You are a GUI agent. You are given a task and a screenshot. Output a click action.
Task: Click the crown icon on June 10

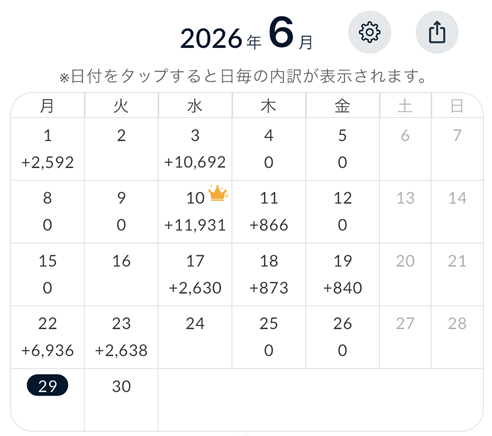(x=218, y=193)
